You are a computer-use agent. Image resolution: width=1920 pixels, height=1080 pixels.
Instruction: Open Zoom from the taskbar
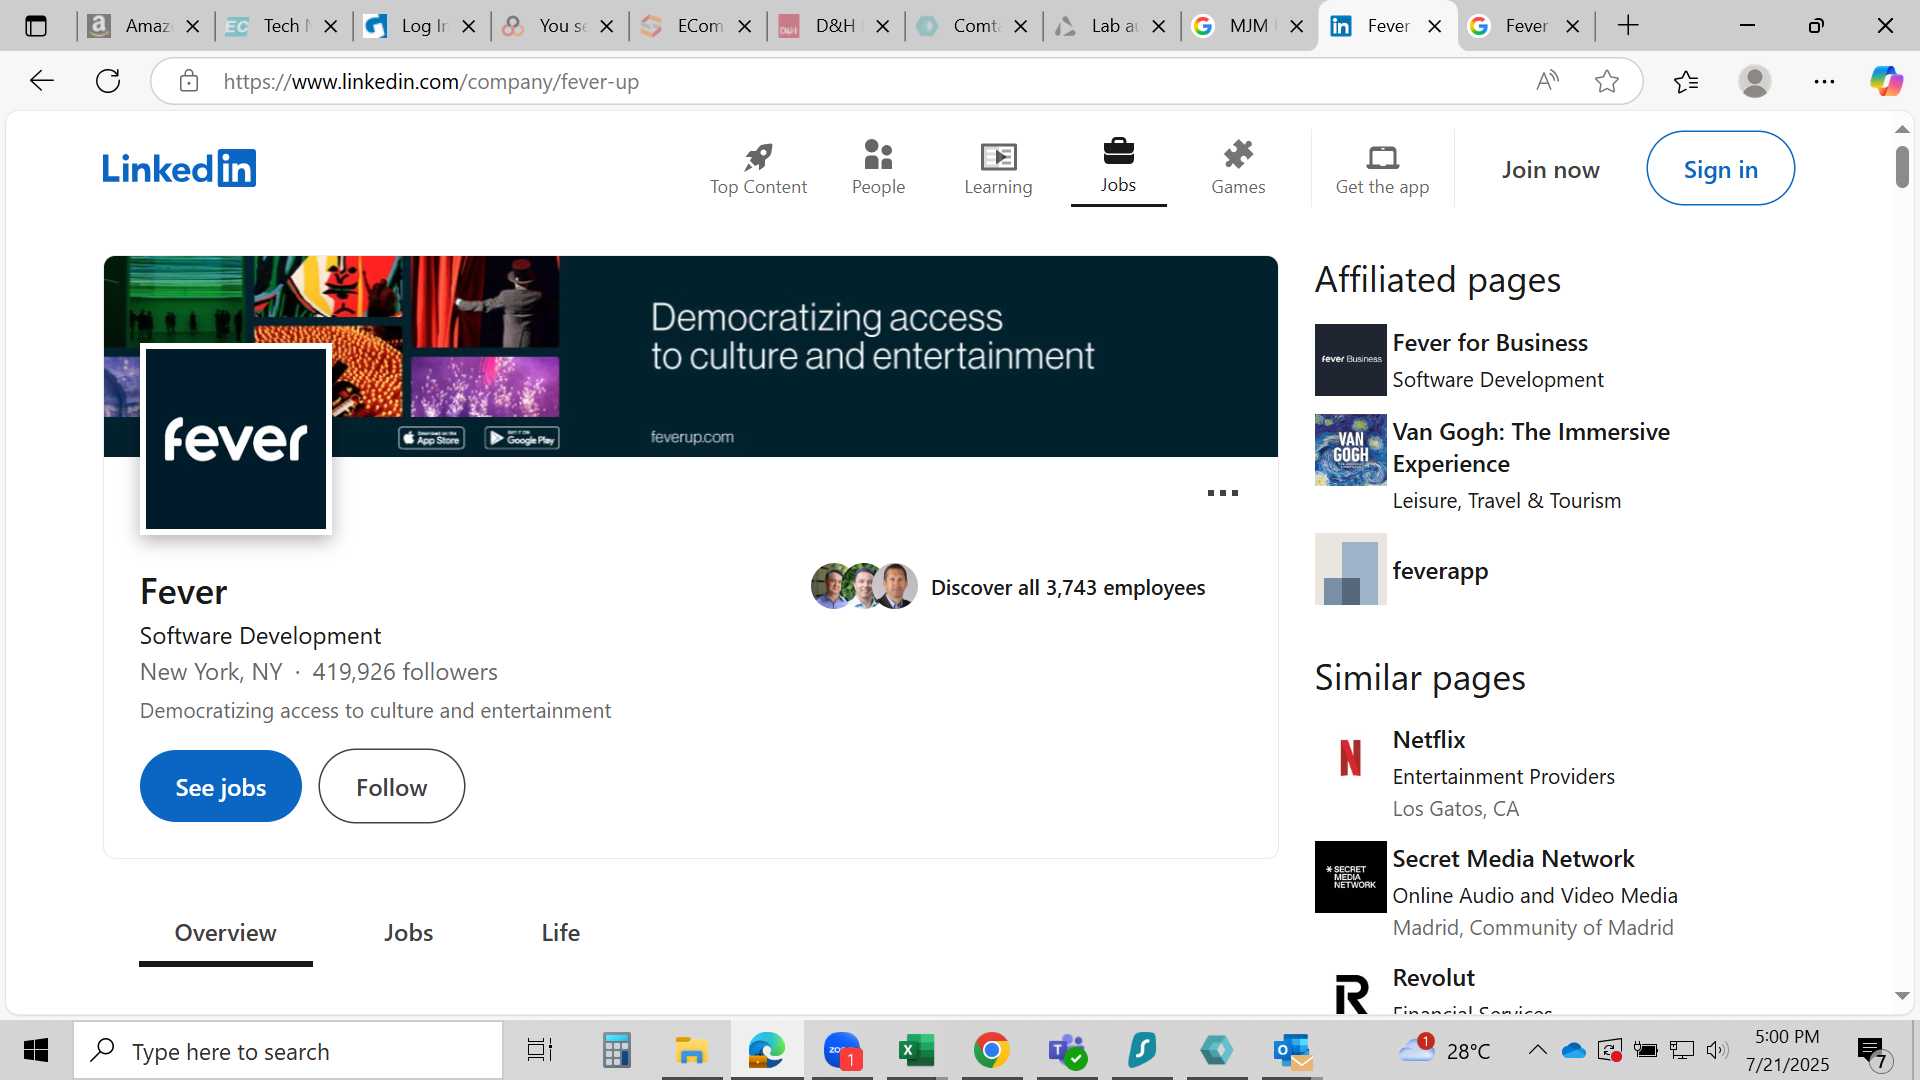(842, 1051)
